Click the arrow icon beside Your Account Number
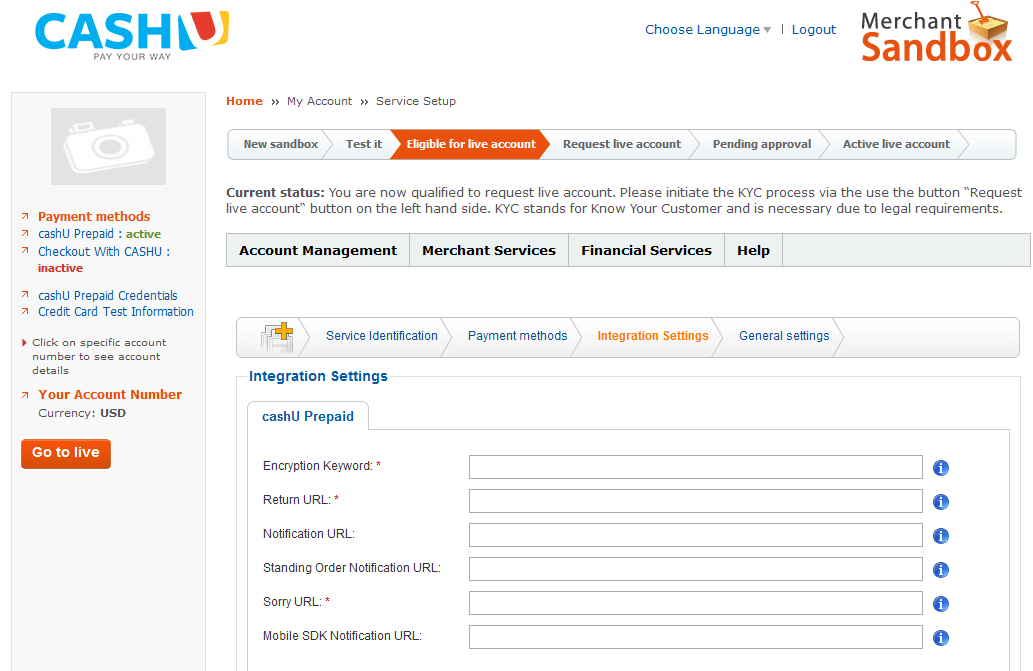Screen dimensions: 1033x671 pos(25,394)
